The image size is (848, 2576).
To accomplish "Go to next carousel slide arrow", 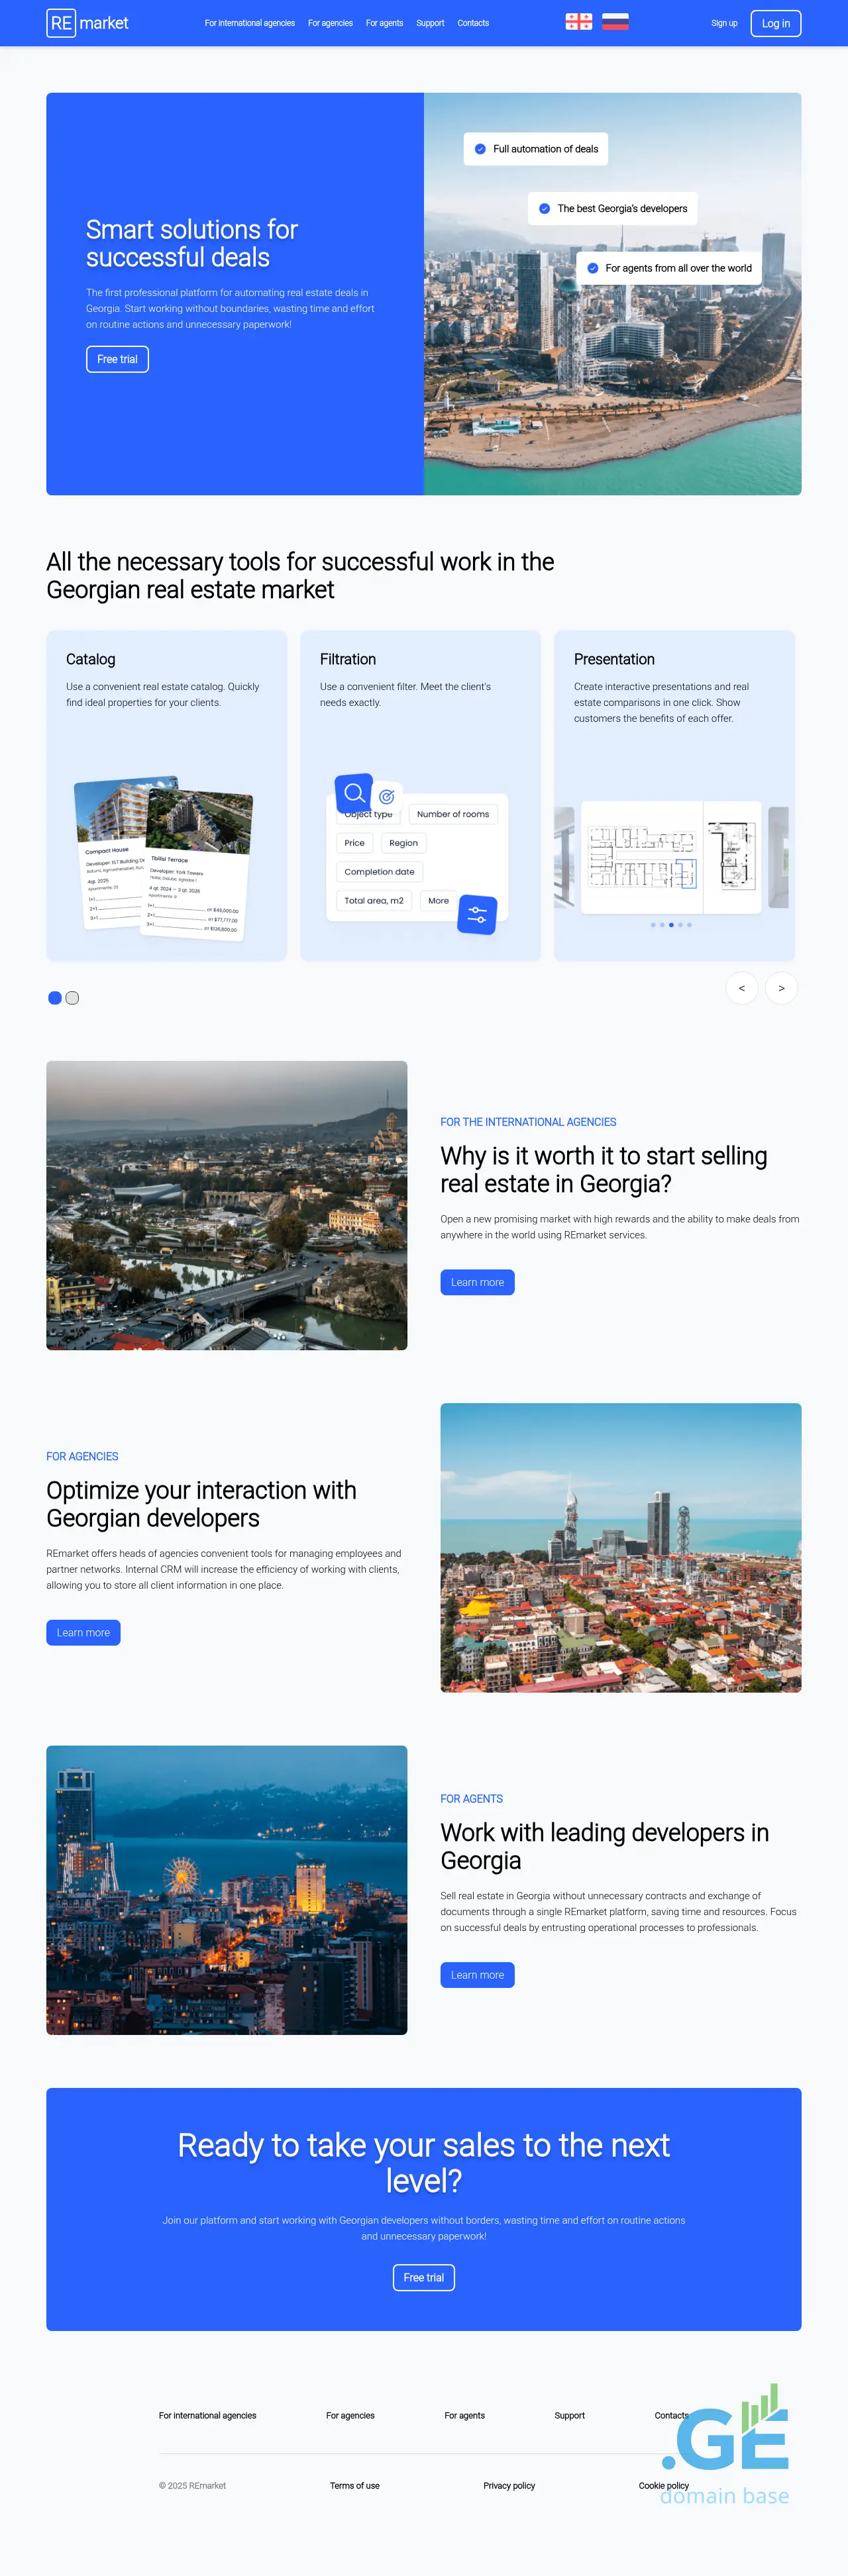I will [781, 988].
